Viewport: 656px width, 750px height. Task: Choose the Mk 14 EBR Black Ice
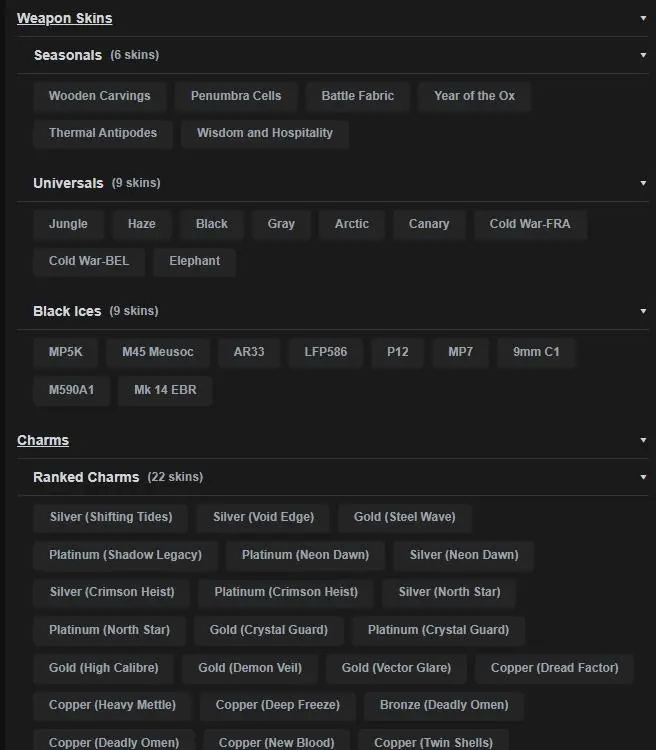(165, 390)
